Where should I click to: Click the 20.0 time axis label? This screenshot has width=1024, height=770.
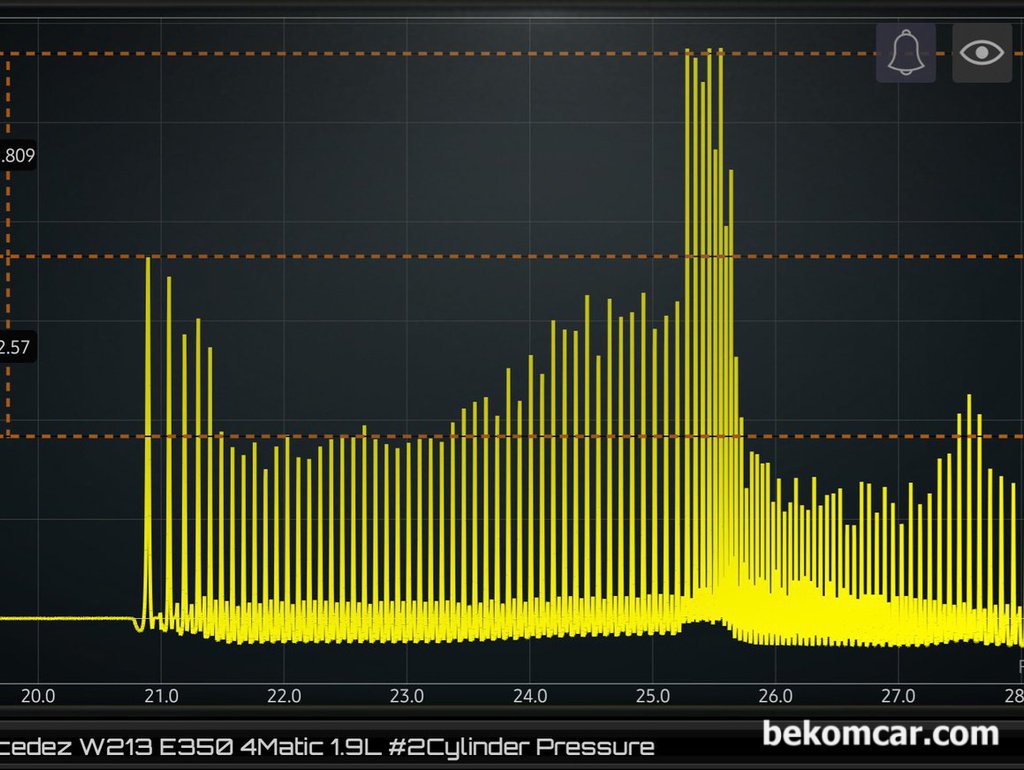[x=38, y=696]
